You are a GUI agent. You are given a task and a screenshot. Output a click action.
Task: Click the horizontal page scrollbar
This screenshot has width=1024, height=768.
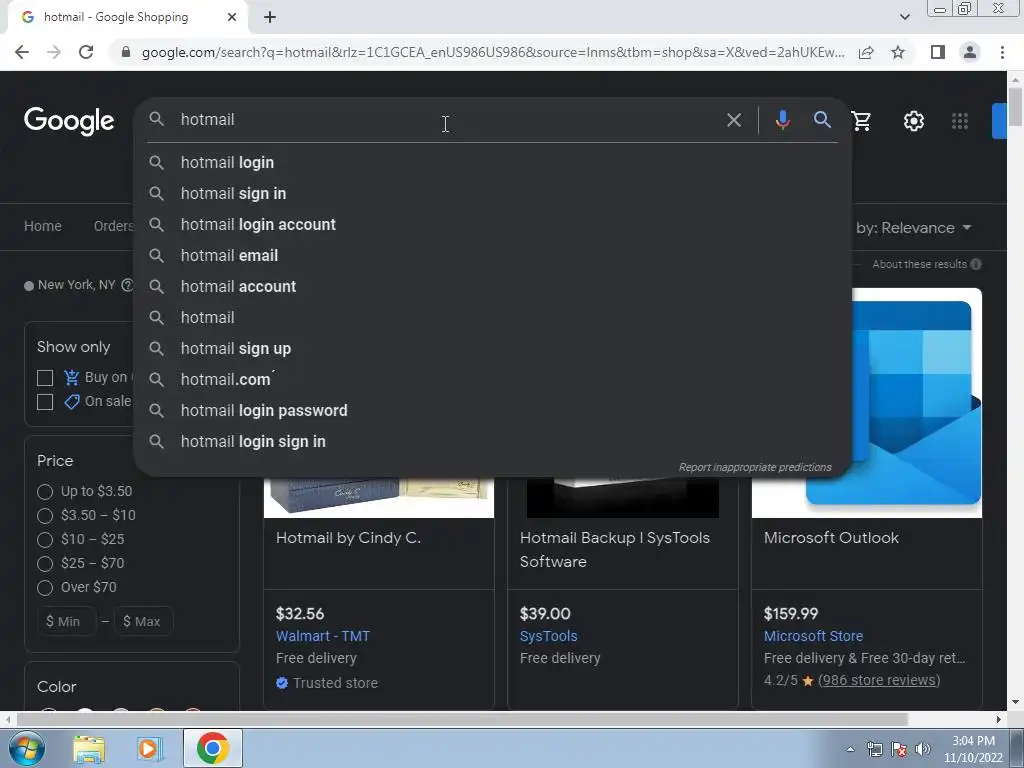click(x=462, y=720)
